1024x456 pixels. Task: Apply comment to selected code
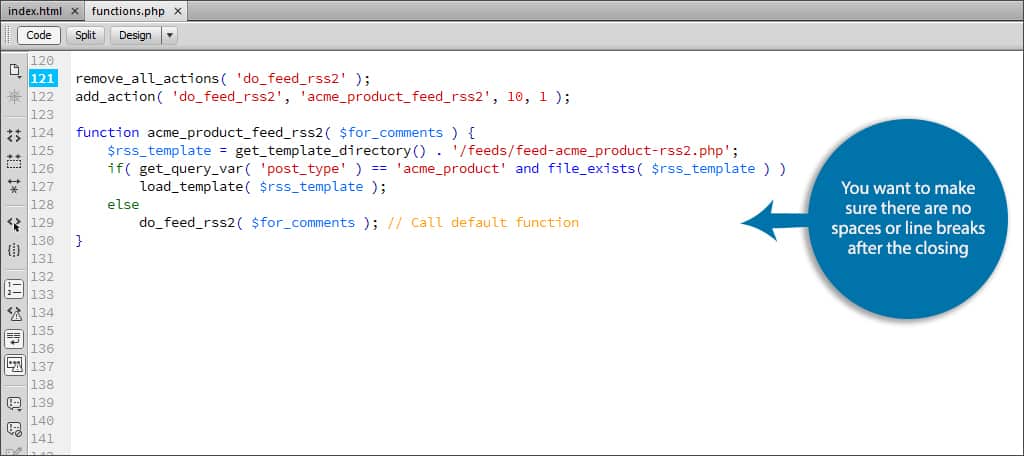(14, 404)
